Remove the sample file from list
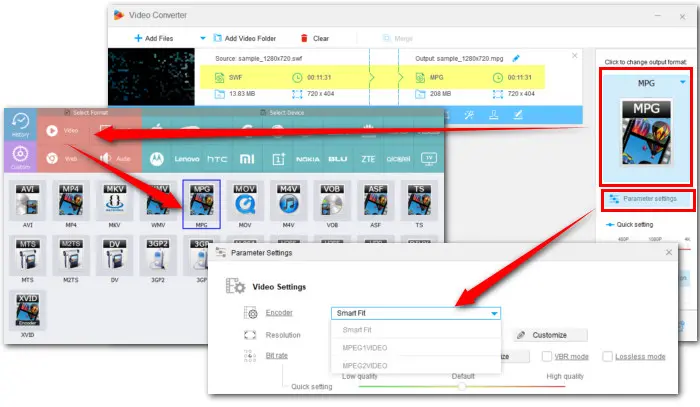The height and width of the screenshot is (407, 700). tap(575, 55)
